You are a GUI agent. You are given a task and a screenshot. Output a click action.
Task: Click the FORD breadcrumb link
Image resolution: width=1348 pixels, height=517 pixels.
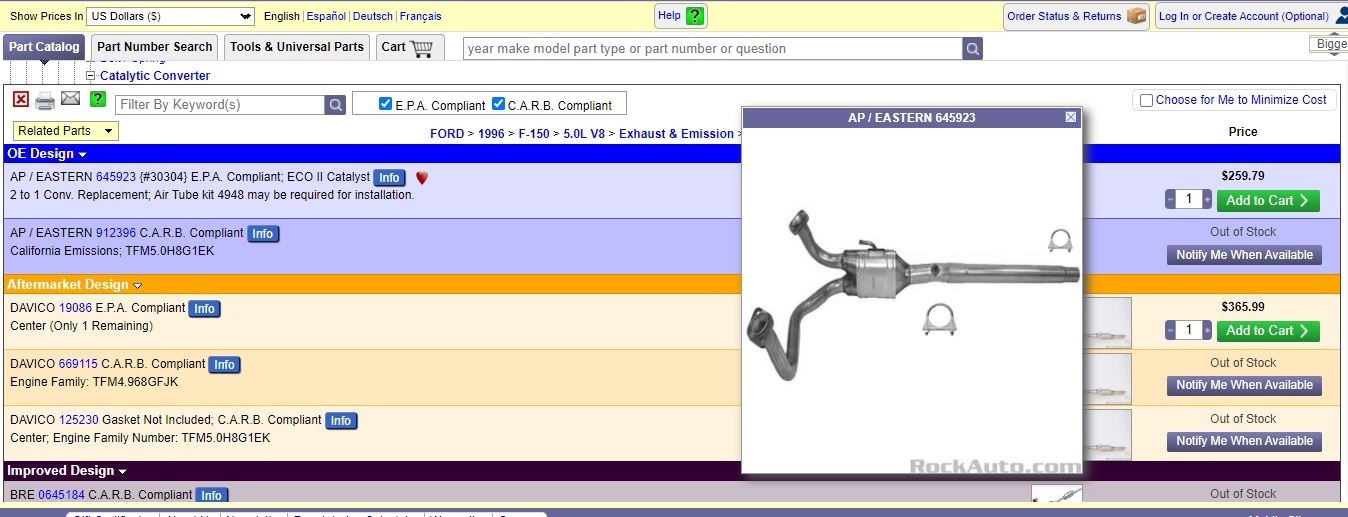point(447,134)
